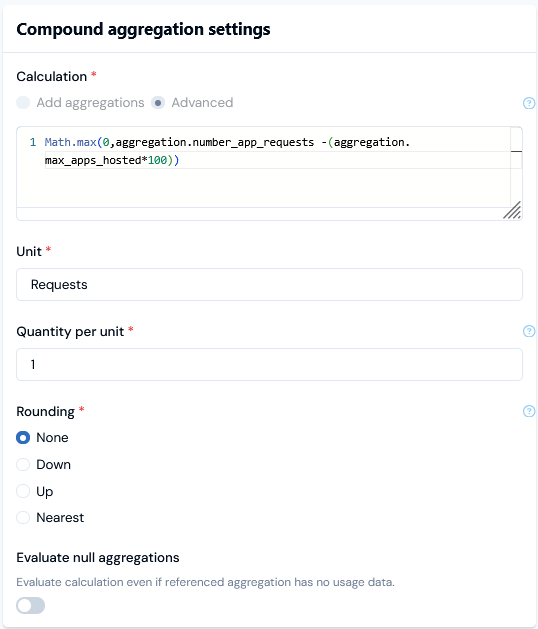Viewport: 538px width, 629px height.
Task: Focus the Unit field containing Requests
Action: (x=269, y=284)
